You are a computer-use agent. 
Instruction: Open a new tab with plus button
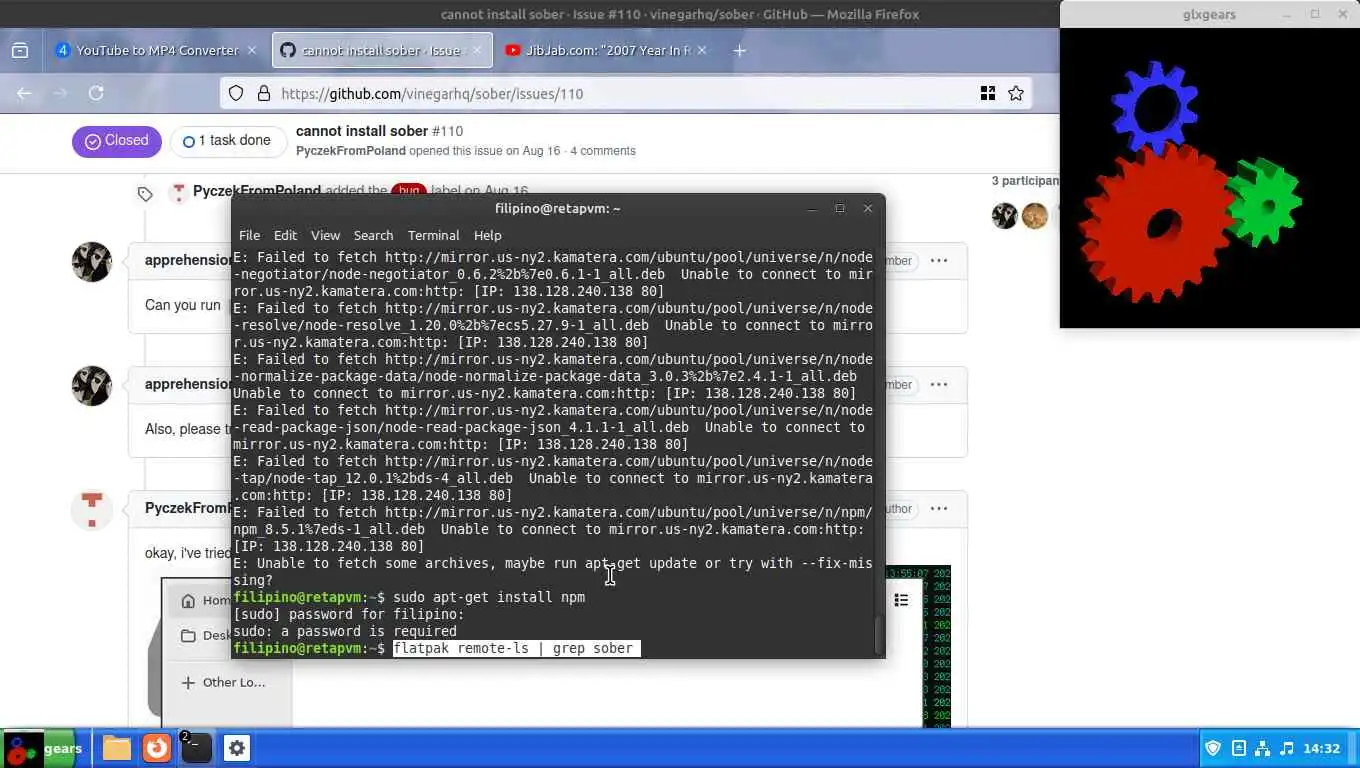tap(739, 50)
